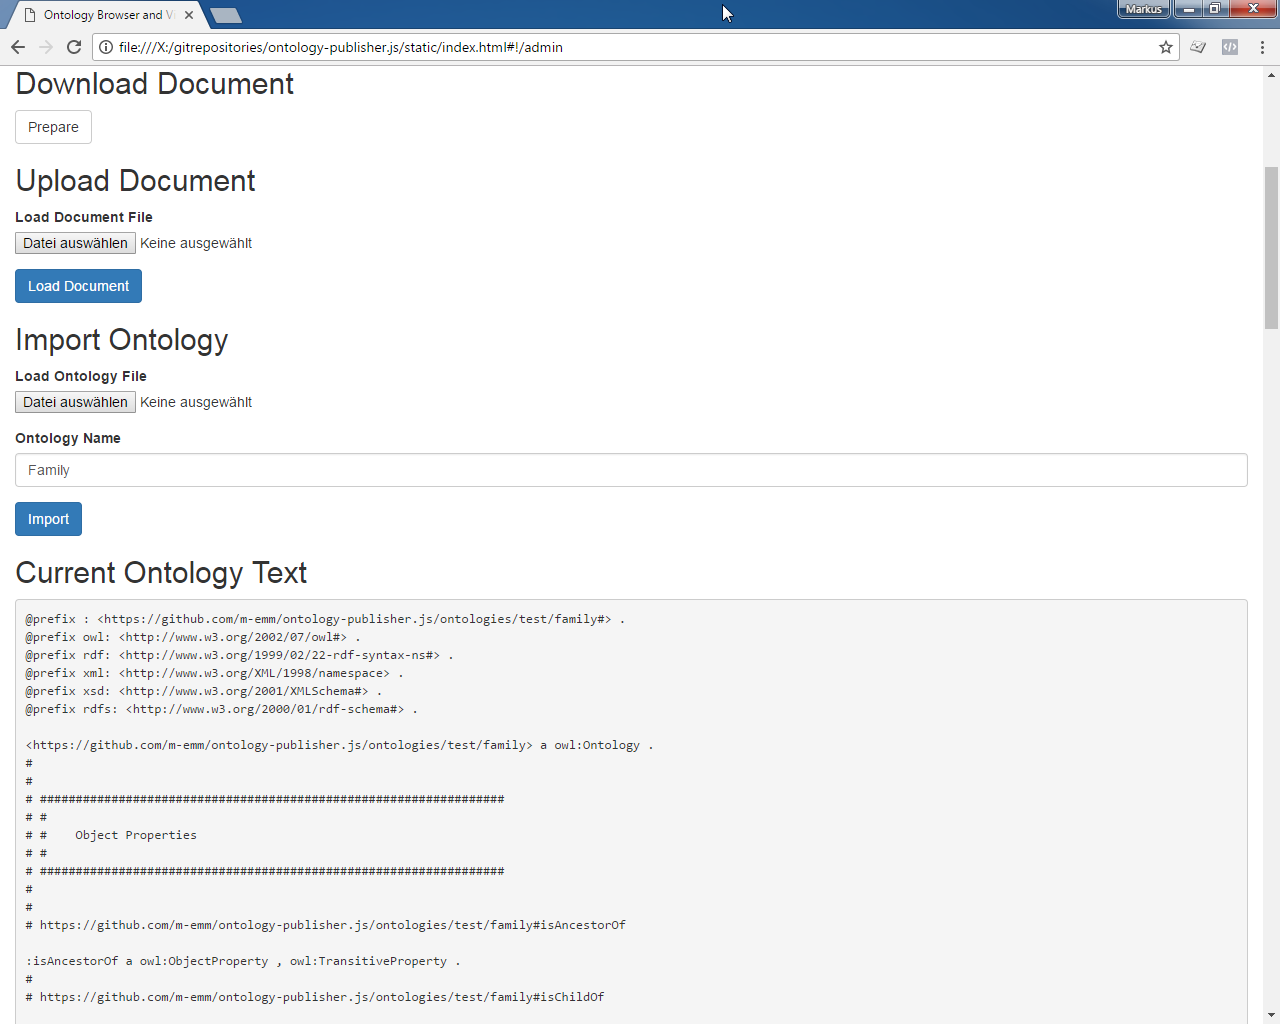The width and height of the screenshot is (1280, 1024).
Task: Reload the page with the refresh icon
Action: [x=74, y=47]
